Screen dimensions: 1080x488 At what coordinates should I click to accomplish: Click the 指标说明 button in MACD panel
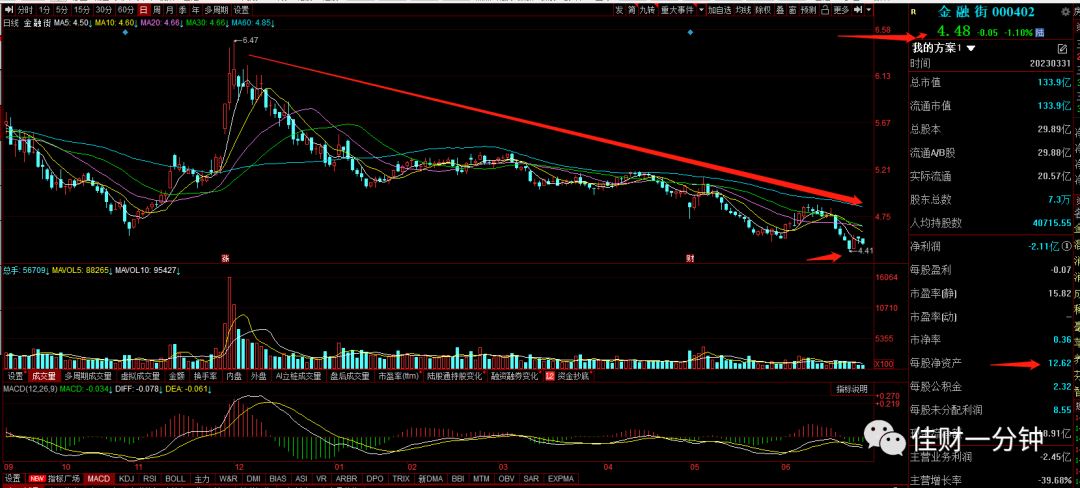coord(851,389)
